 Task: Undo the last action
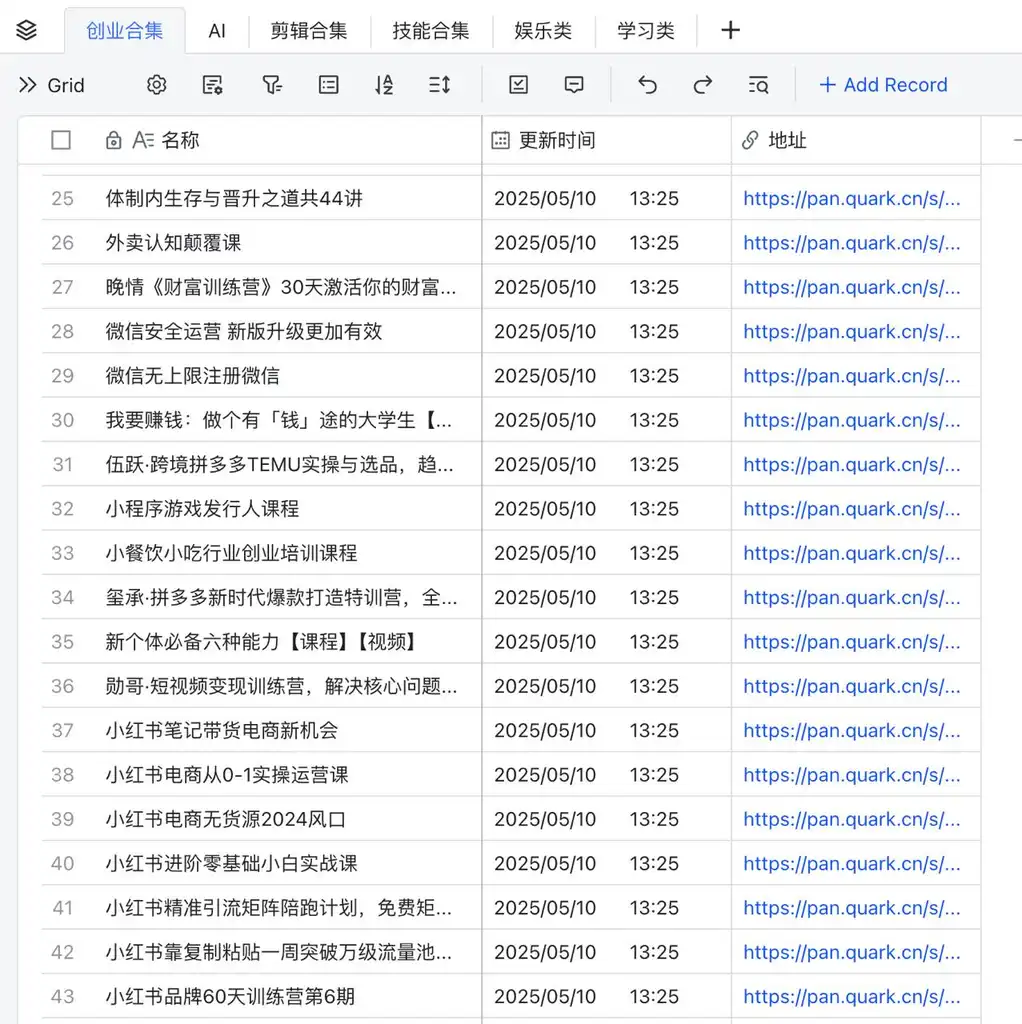pos(647,85)
